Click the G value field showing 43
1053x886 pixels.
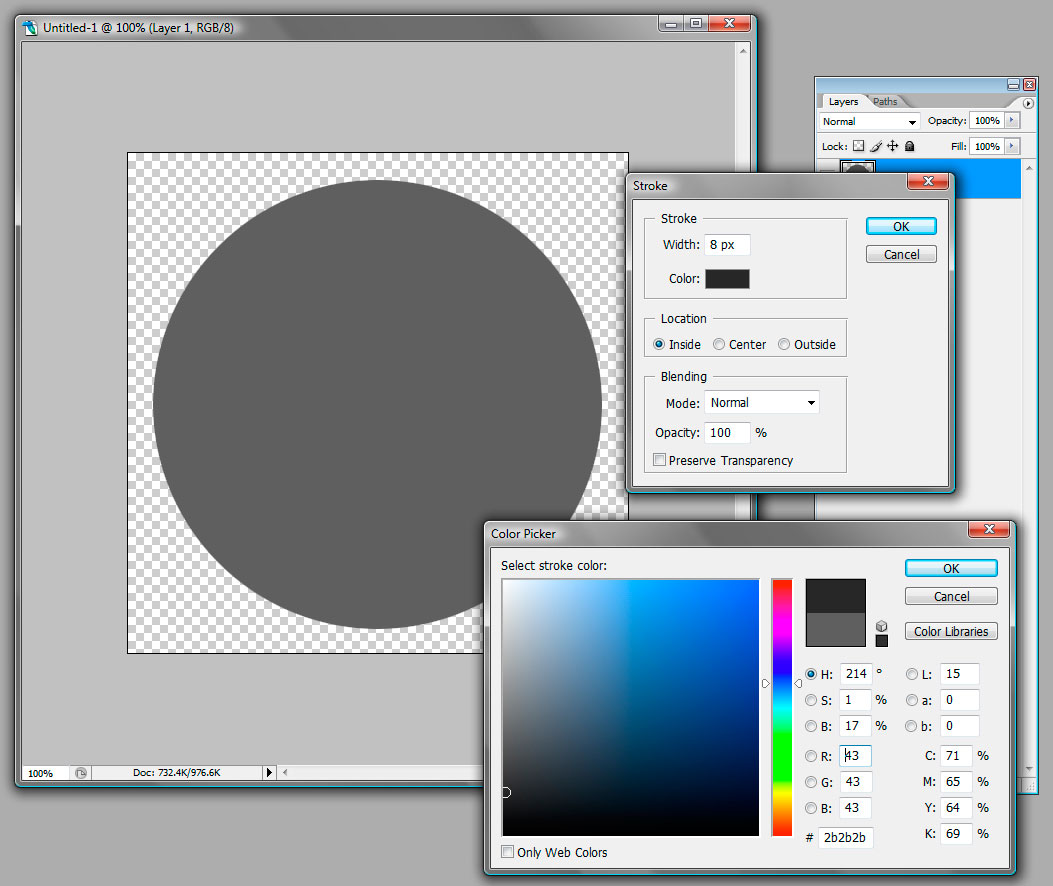pyautogui.click(x=856, y=782)
